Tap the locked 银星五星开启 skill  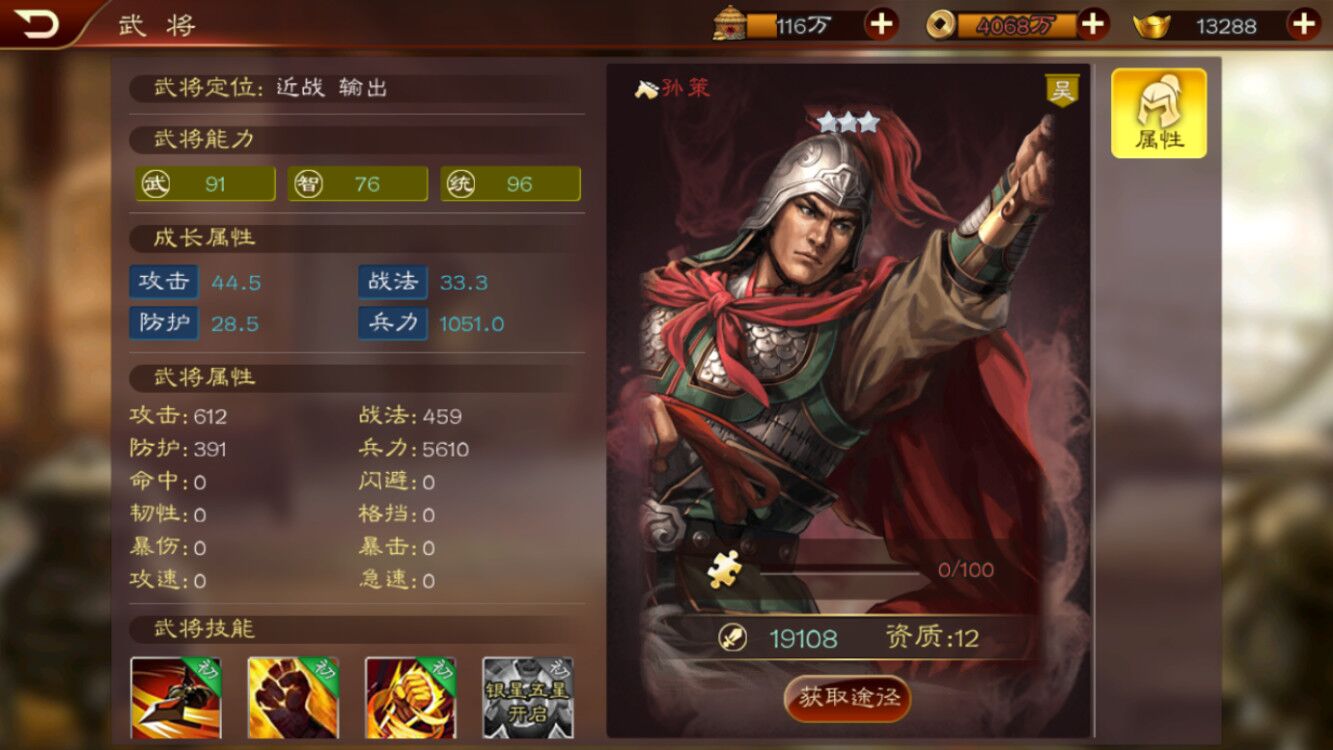point(528,697)
